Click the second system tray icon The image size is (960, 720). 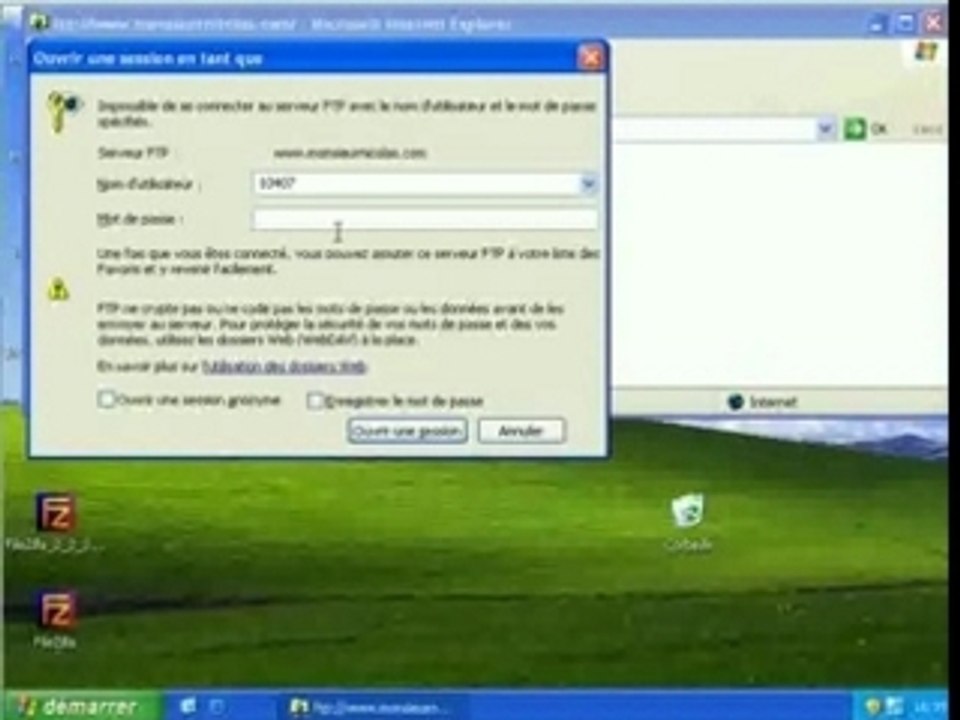(894, 707)
